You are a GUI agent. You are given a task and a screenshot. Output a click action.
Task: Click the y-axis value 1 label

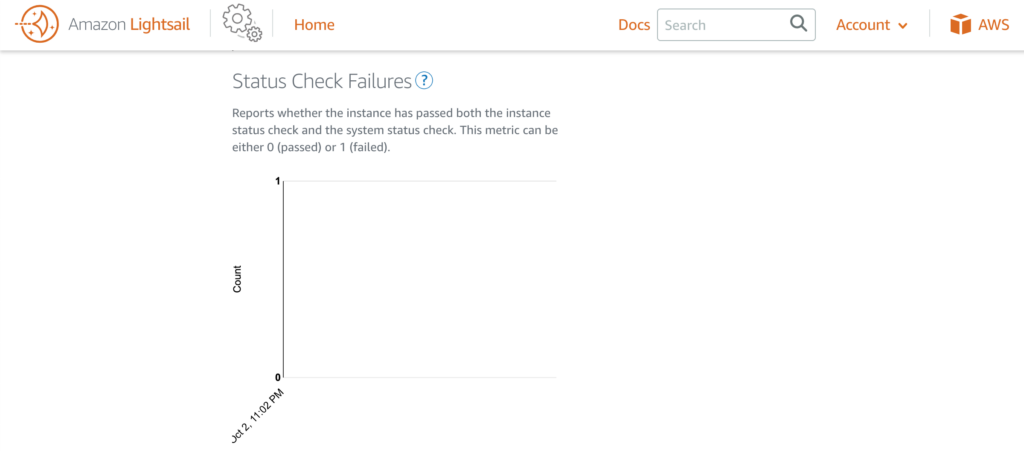278,181
